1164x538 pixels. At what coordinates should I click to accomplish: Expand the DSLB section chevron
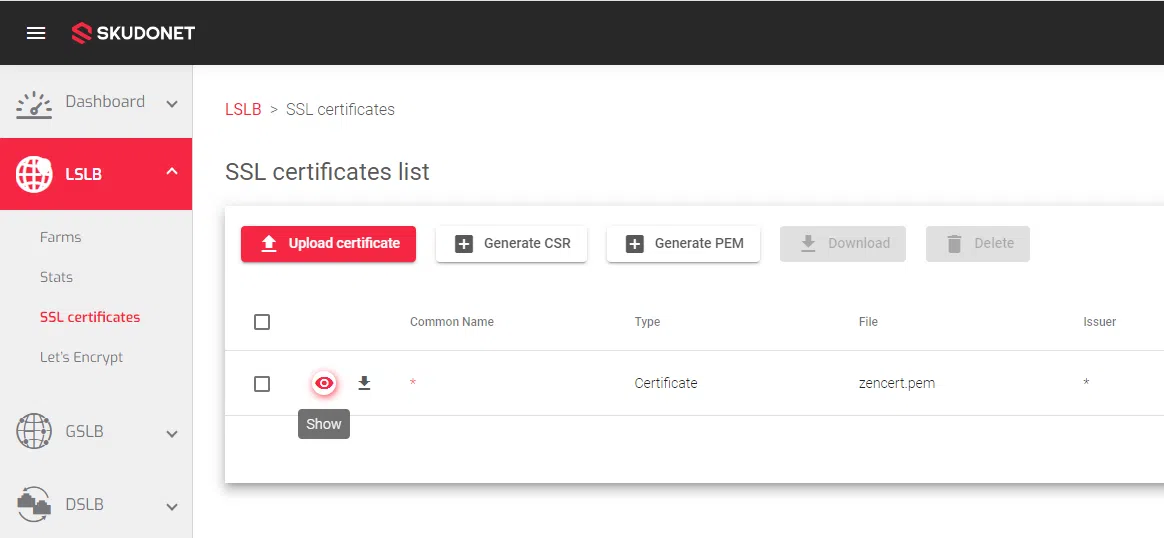[x=172, y=506]
